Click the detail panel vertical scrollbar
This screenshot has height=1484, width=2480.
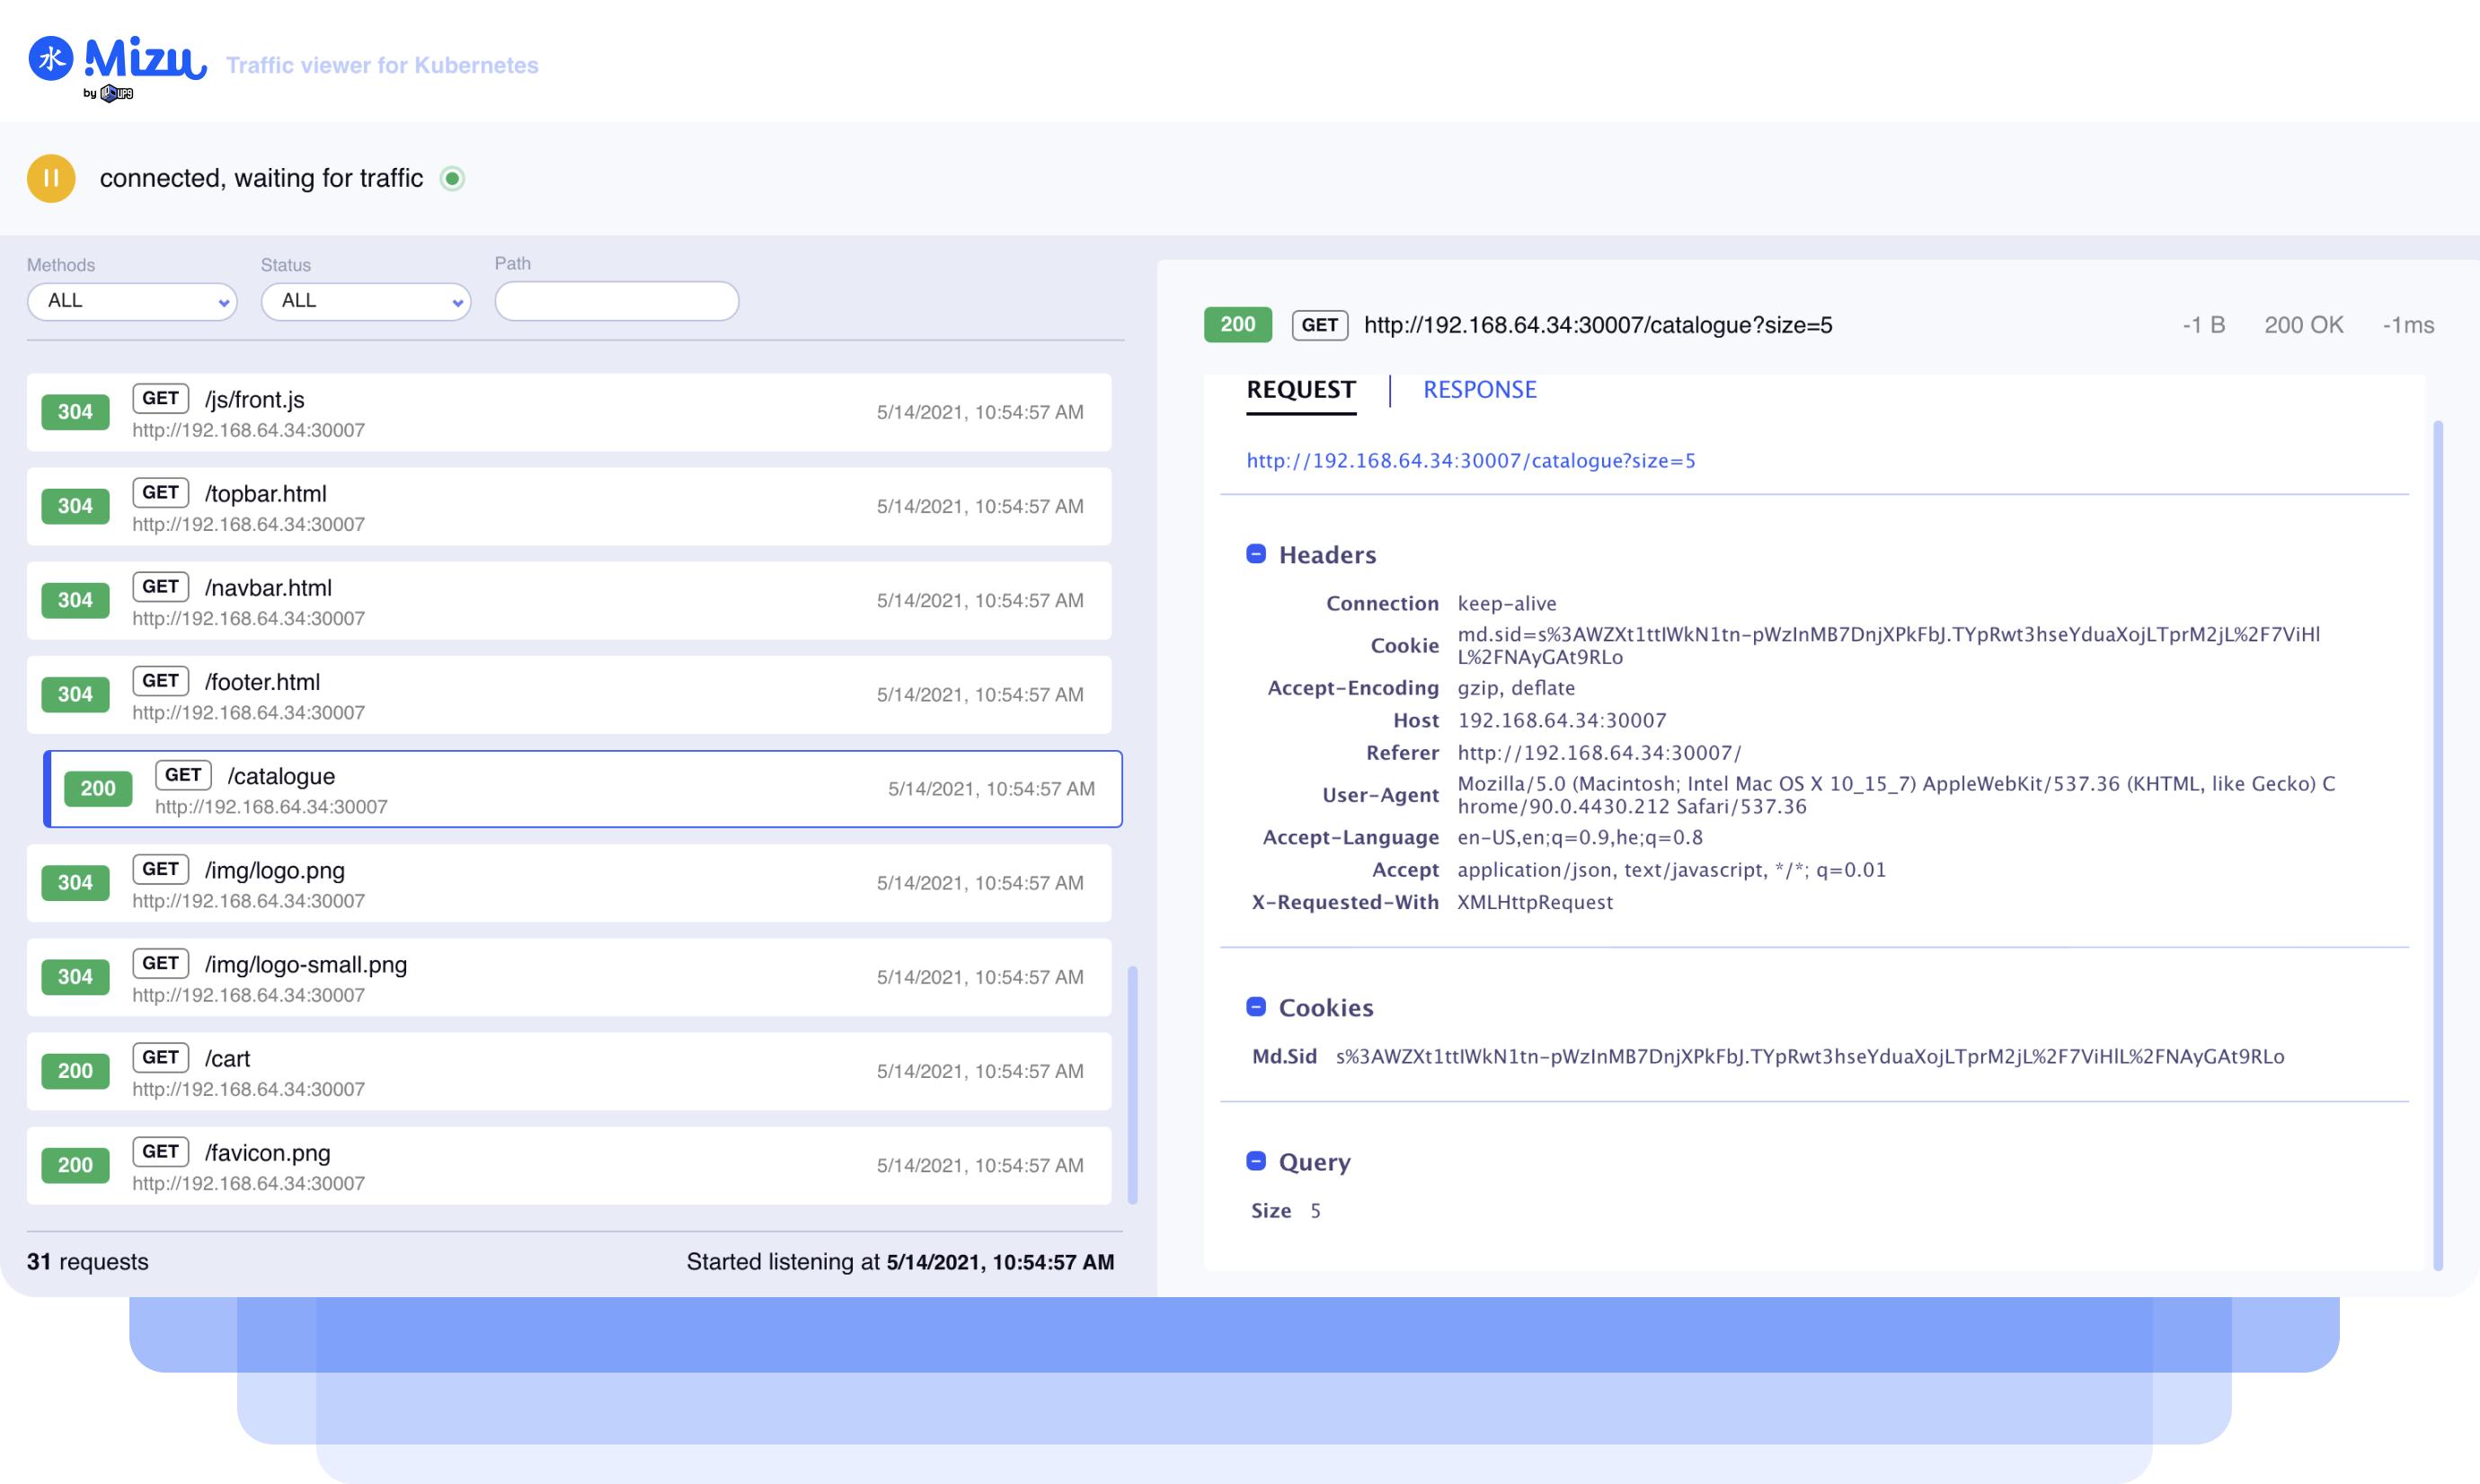point(2437,845)
